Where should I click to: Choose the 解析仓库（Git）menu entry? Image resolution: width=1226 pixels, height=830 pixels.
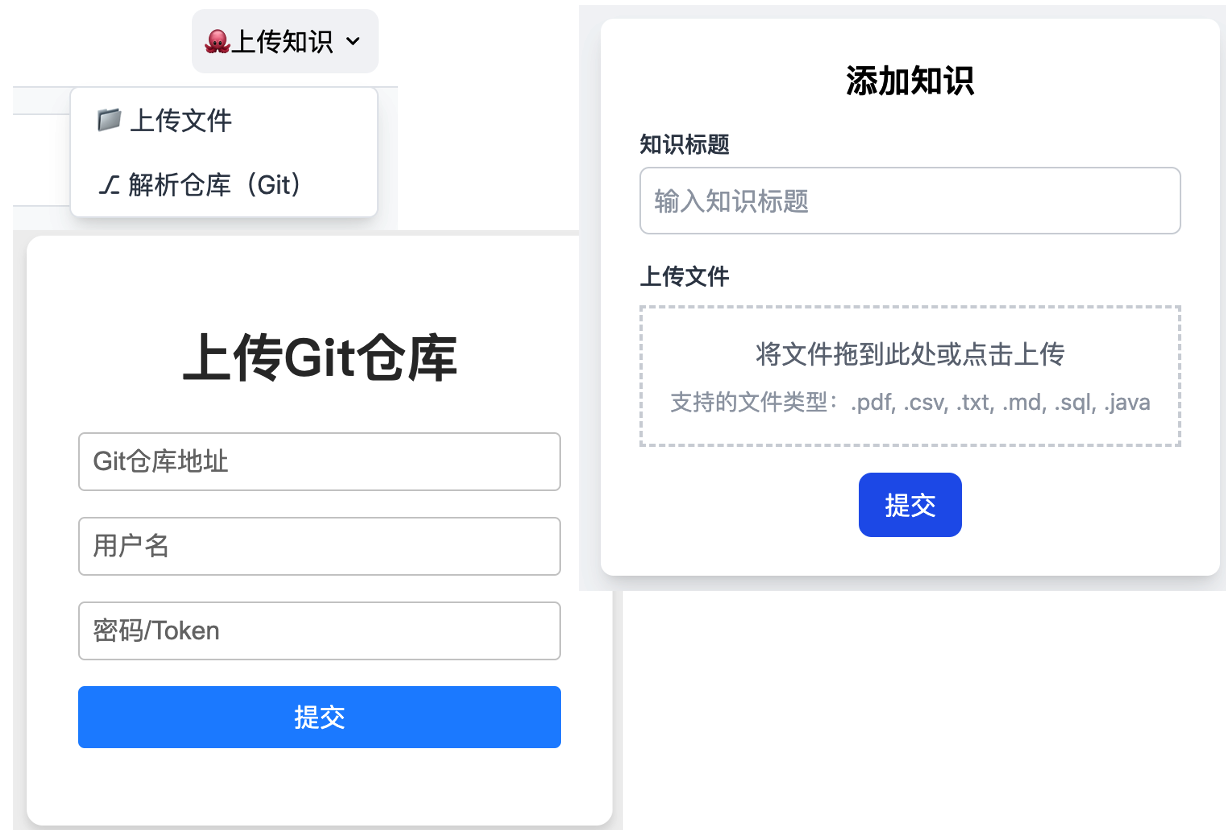point(215,185)
